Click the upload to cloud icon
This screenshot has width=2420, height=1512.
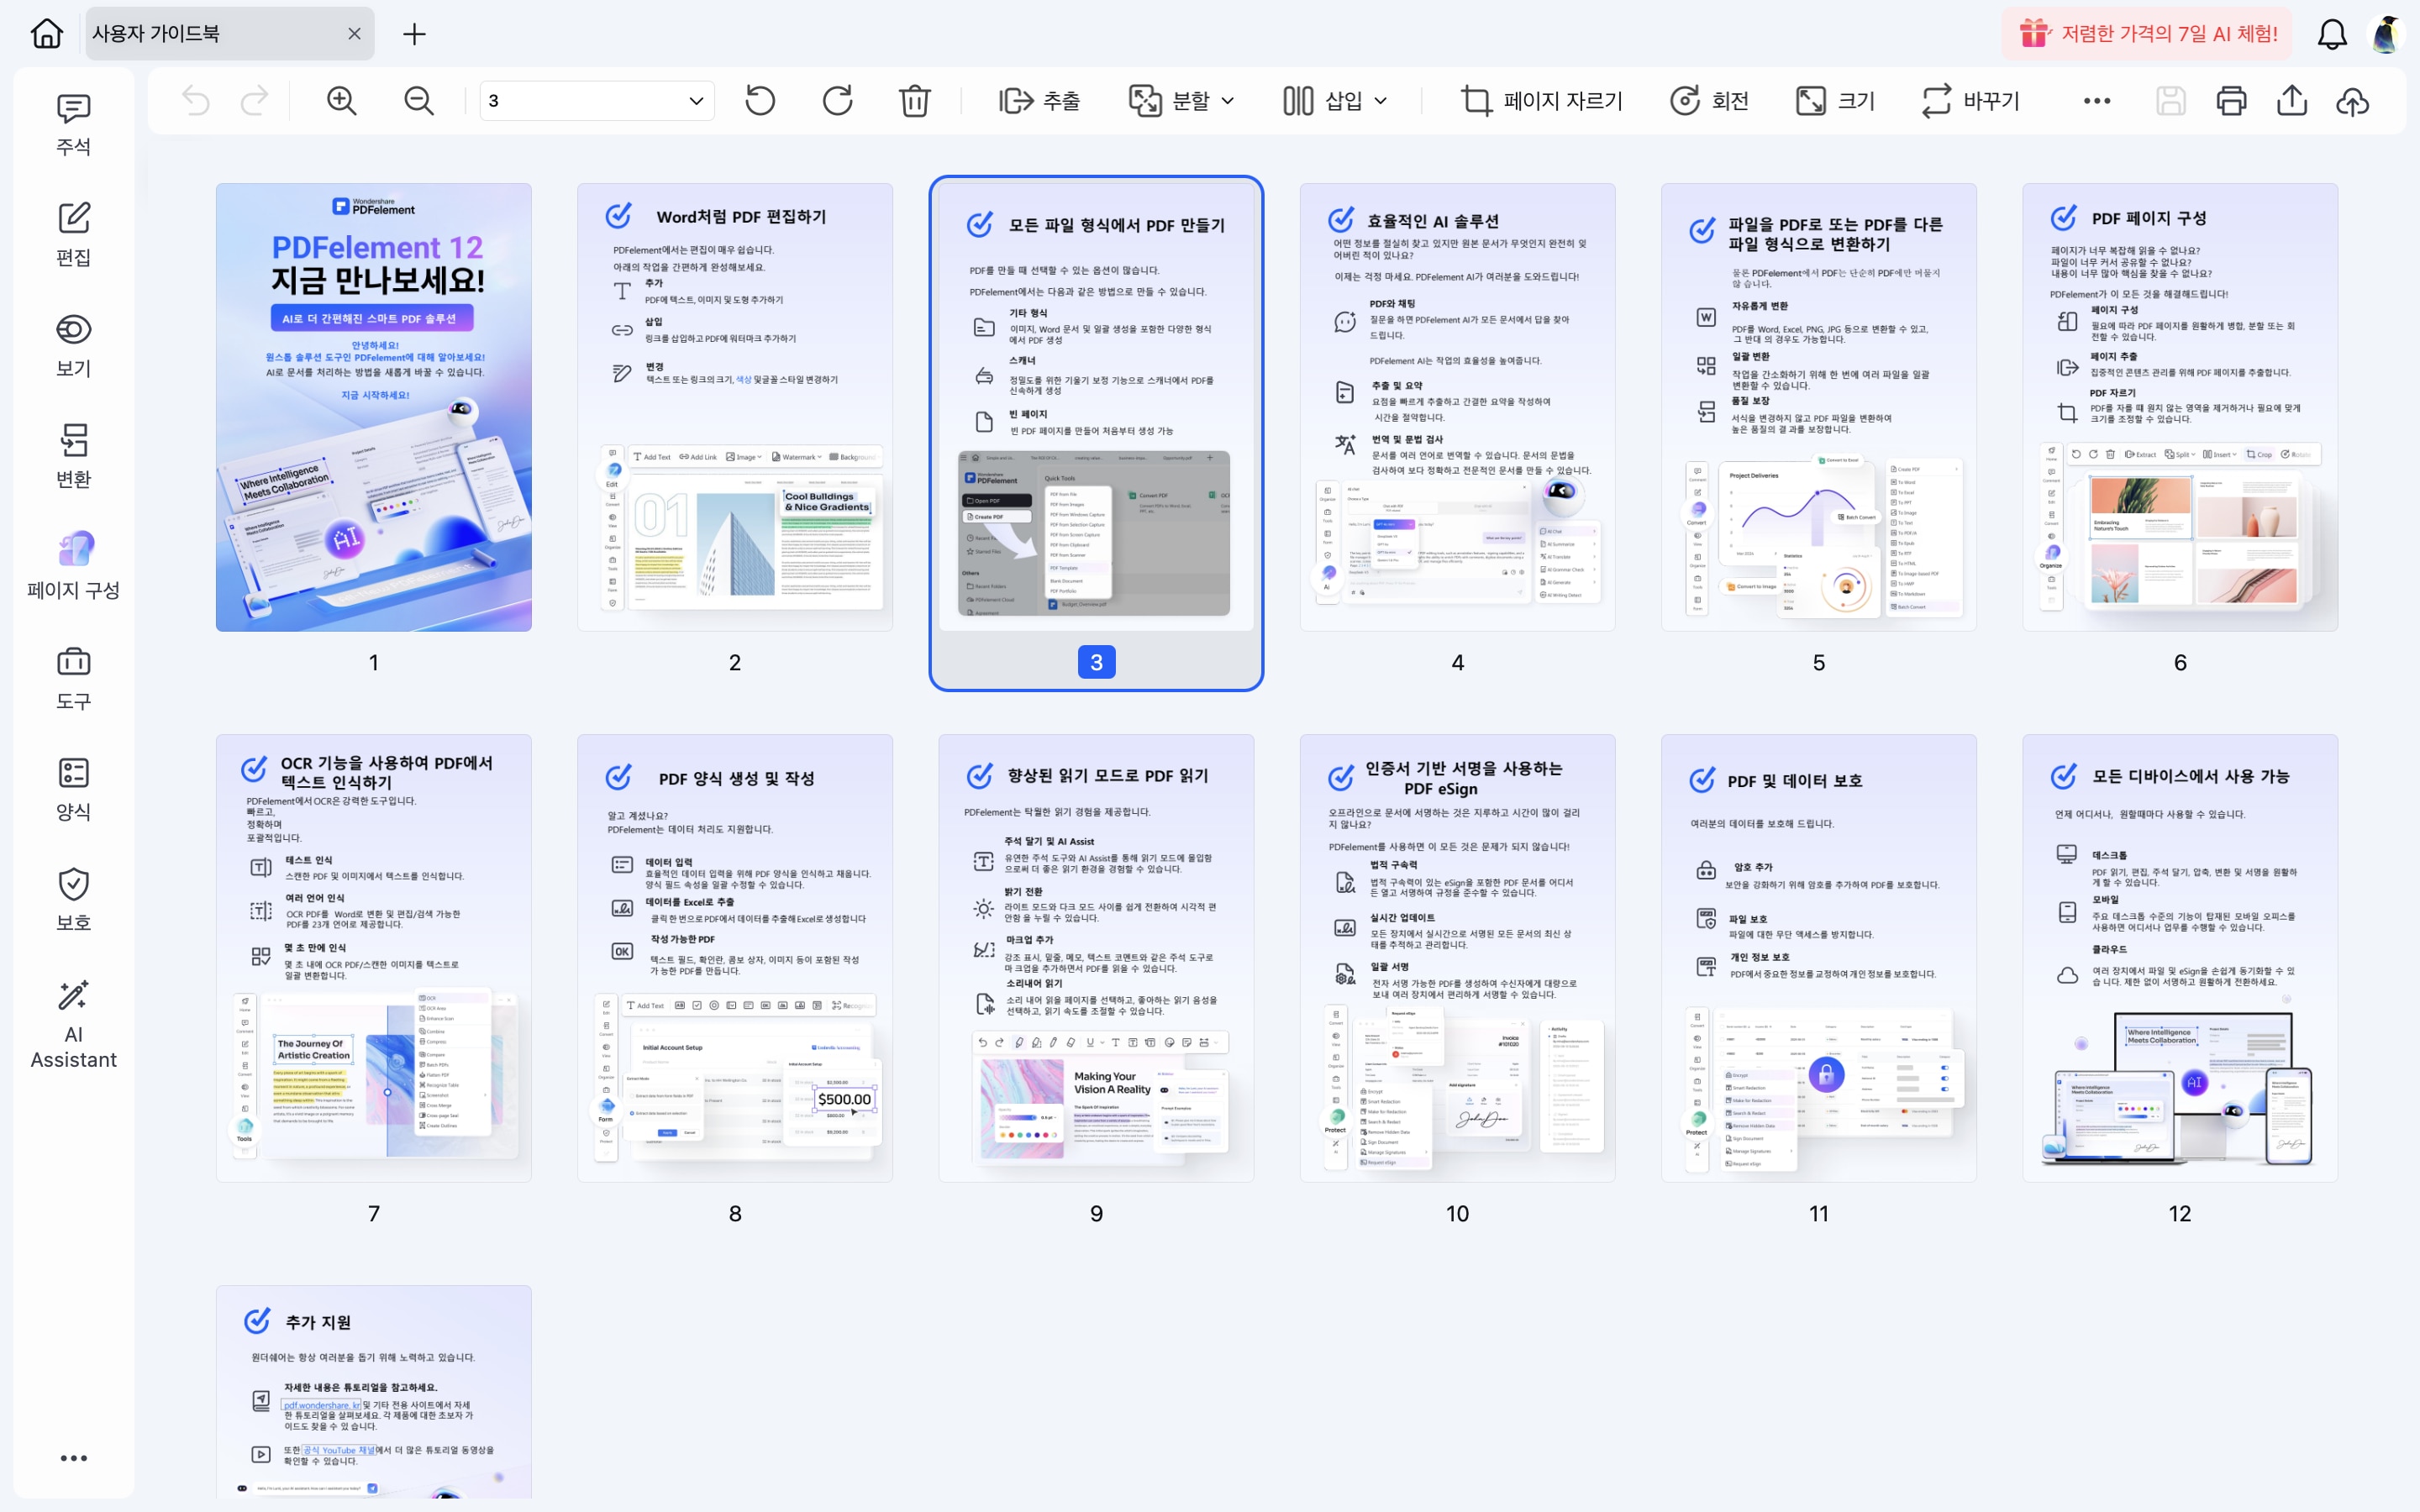pos(2352,101)
